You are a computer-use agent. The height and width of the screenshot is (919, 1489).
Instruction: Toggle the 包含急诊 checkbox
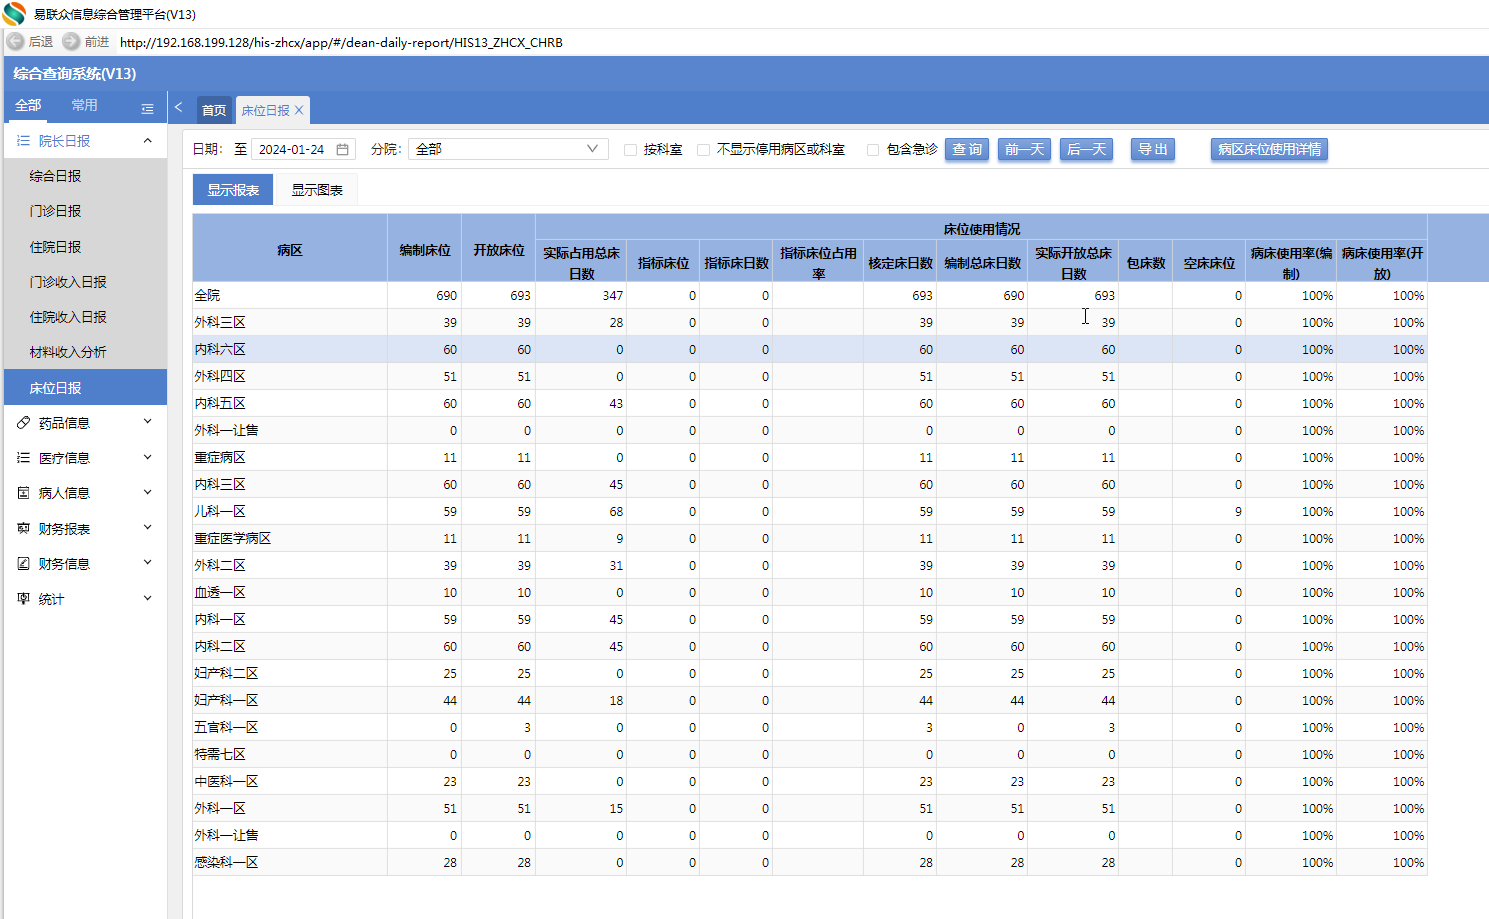[873, 150]
